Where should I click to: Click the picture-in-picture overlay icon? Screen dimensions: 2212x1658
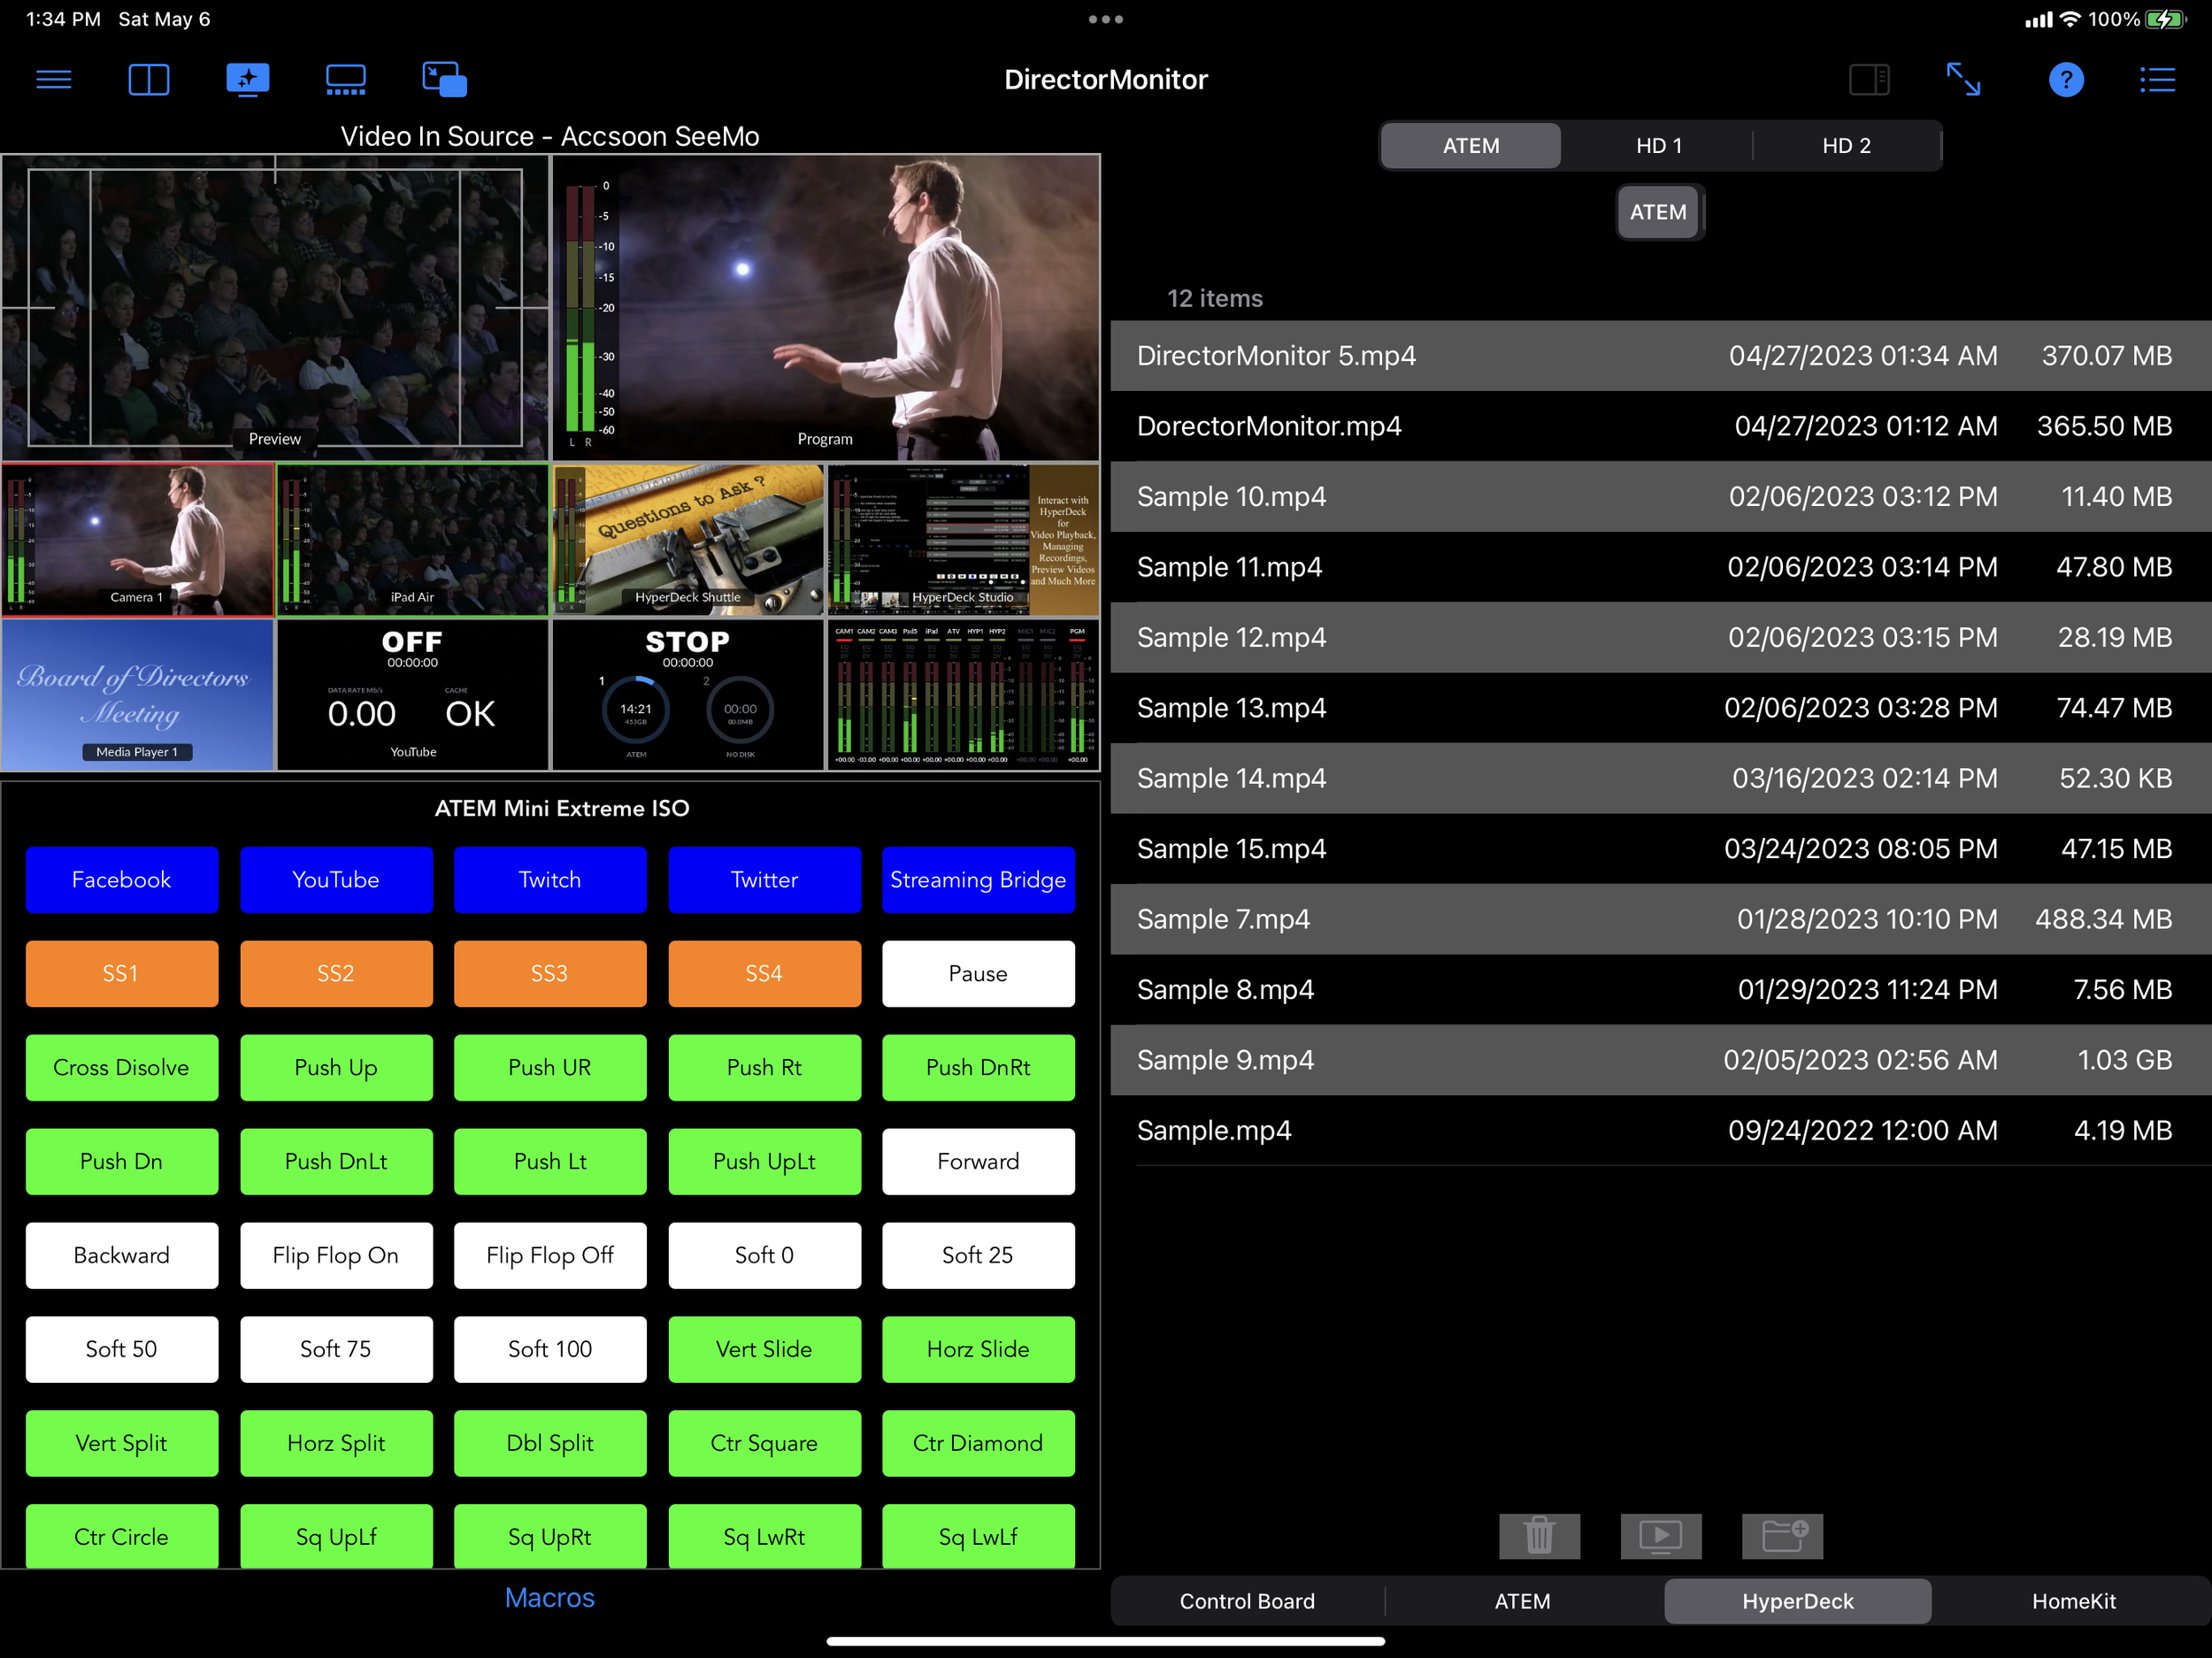click(444, 79)
